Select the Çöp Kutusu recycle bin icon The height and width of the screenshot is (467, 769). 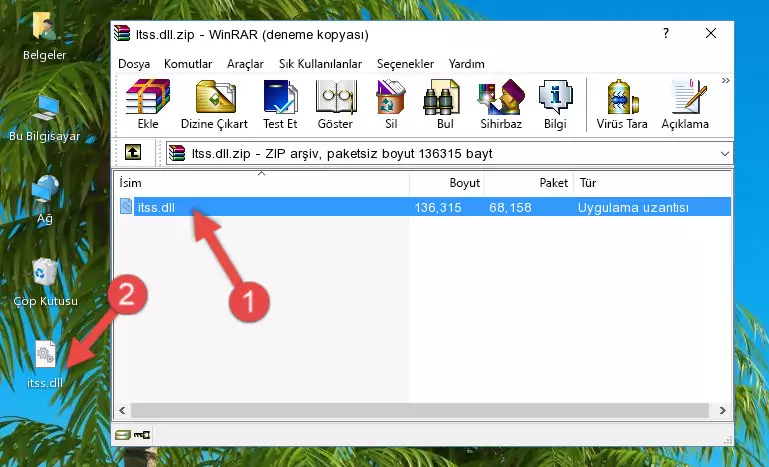click(x=45, y=283)
